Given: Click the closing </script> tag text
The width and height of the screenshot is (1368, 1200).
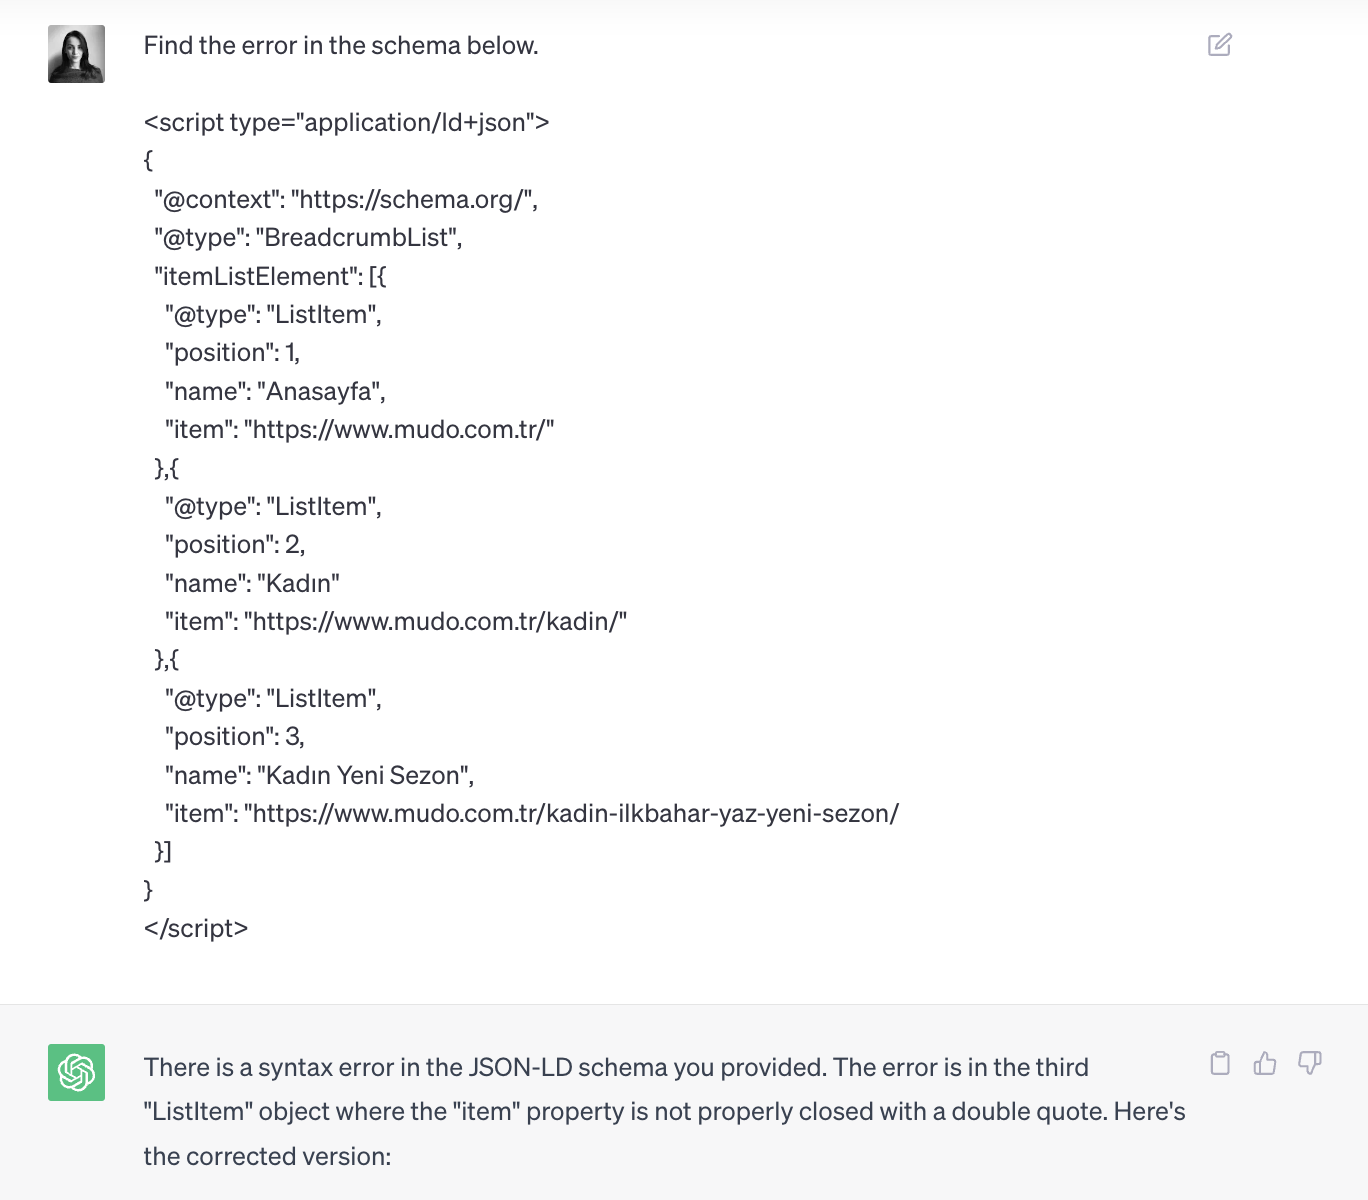Looking at the screenshot, I should click(196, 928).
